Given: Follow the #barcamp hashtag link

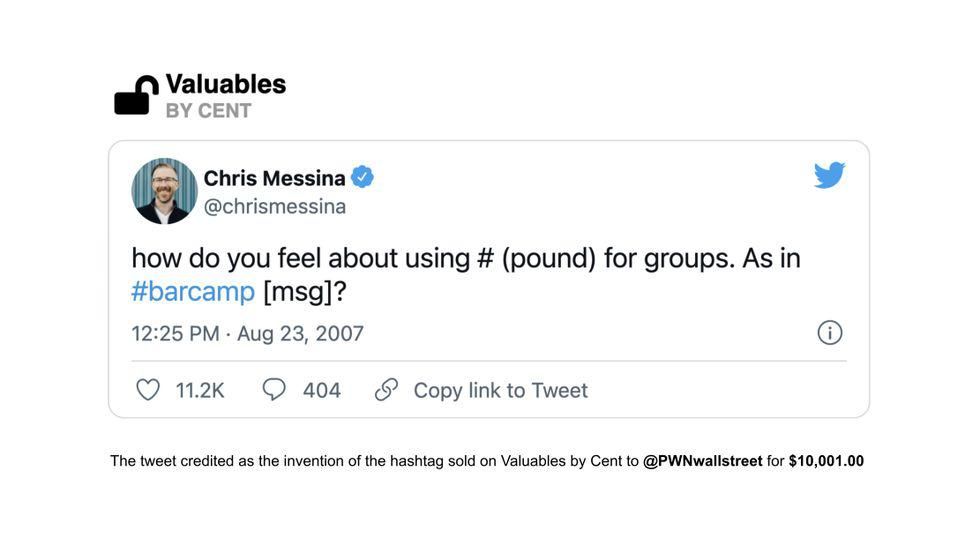Looking at the screenshot, I should click(193, 292).
